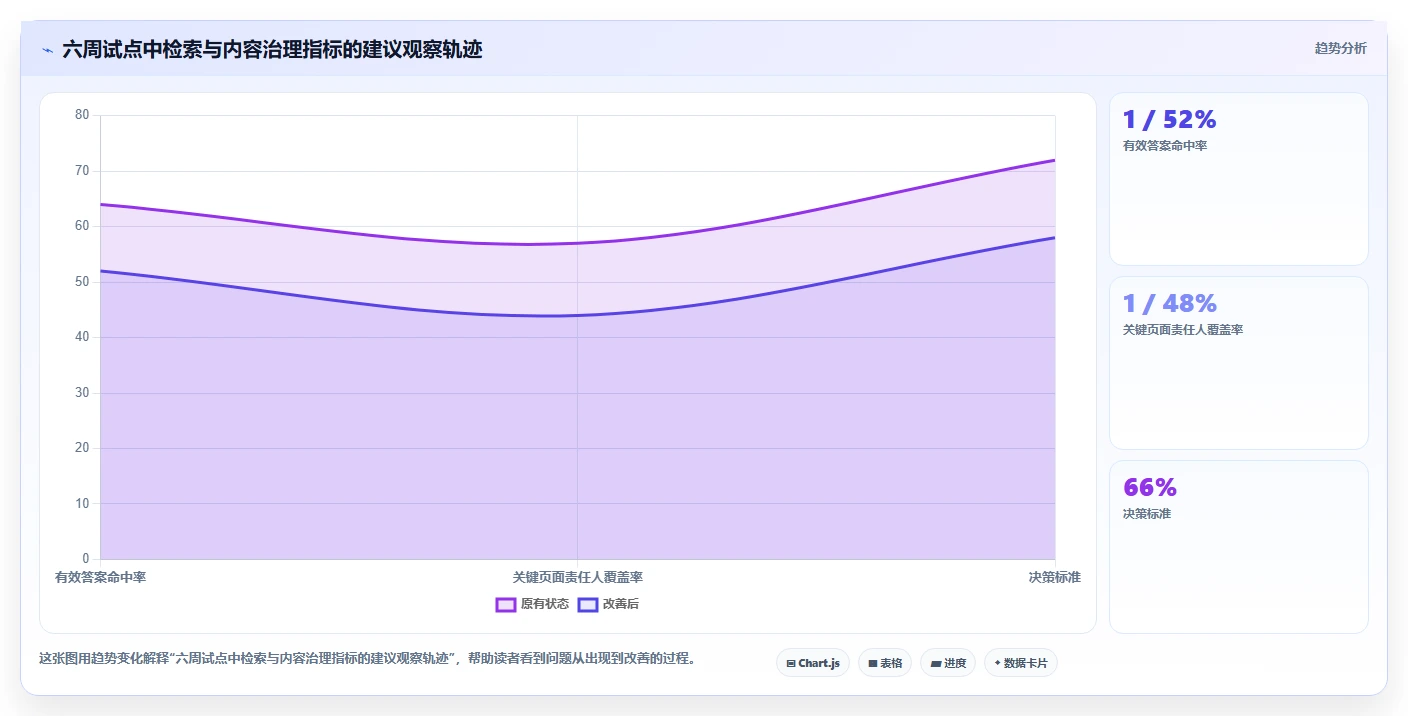Open the 1 / 52% 有效答案命中率 card
Screen dimensions: 1408x716
click(1238, 179)
